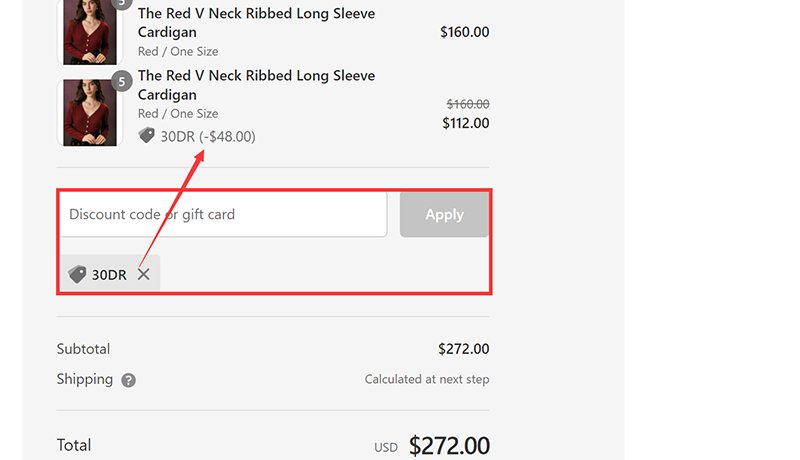This screenshot has height=460, width=800.
Task: Open thumbnail of the full-price $160.00 cardigan
Action: 90,32
